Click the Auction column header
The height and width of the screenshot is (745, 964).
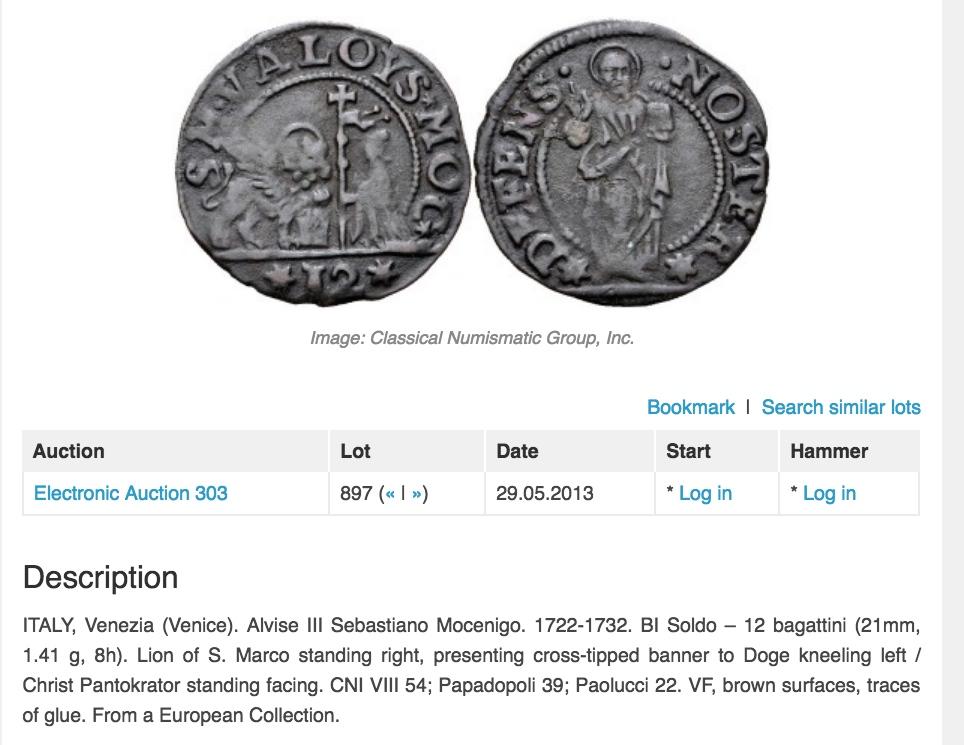pos(68,451)
